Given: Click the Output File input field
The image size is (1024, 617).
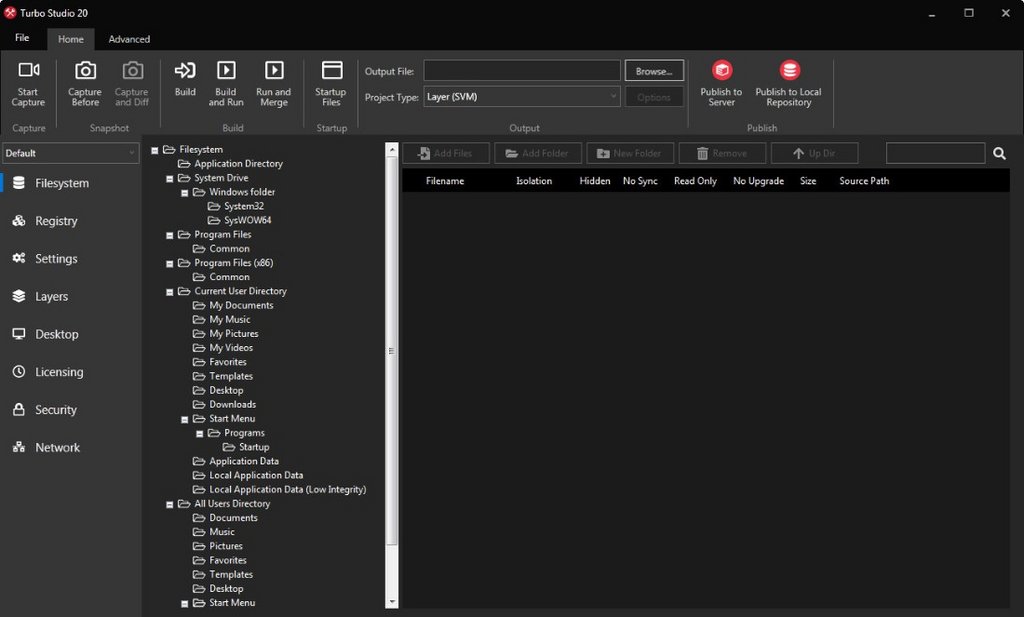Looking at the screenshot, I should coord(522,71).
